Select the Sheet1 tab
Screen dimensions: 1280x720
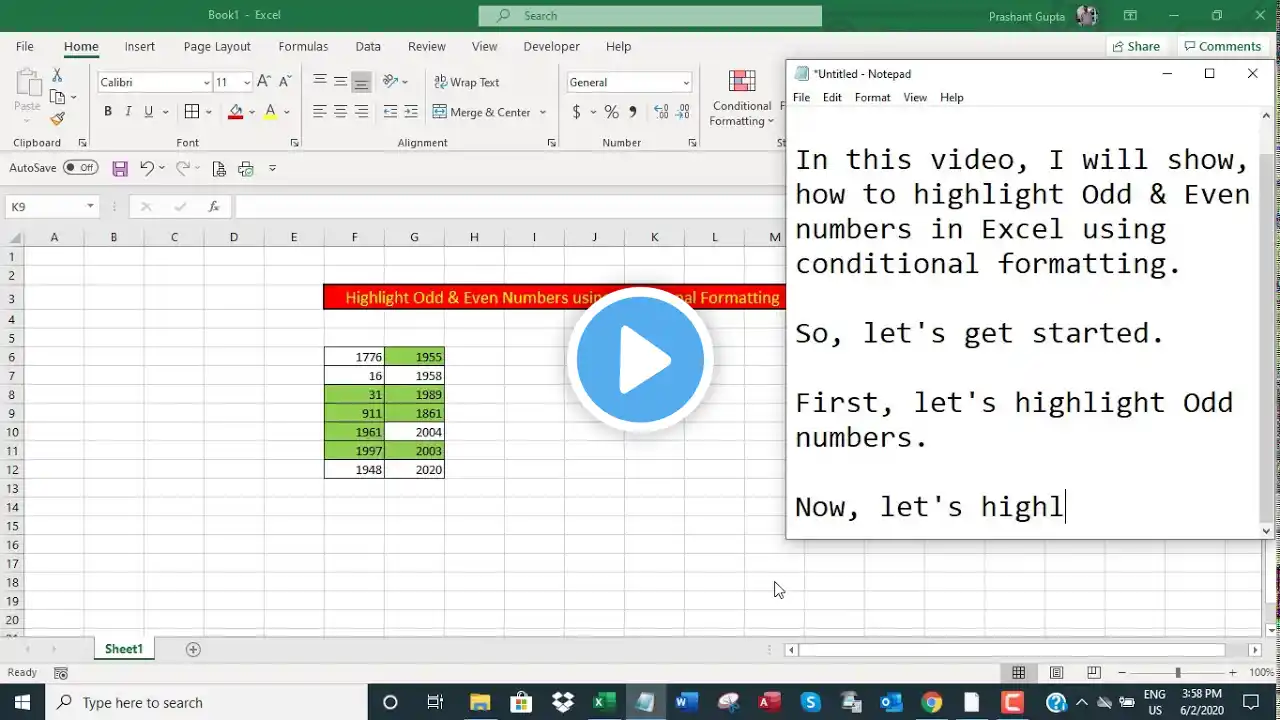pyautogui.click(x=124, y=649)
